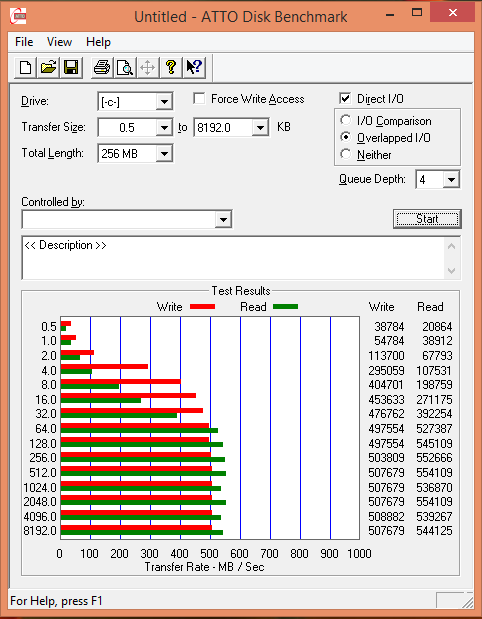Open the View menu

pyautogui.click(x=59, y=42)
